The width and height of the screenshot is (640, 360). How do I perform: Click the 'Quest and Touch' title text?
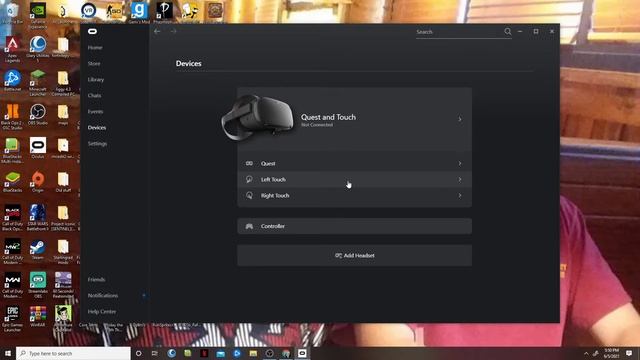pyautogui.click(x=328, y=117)
